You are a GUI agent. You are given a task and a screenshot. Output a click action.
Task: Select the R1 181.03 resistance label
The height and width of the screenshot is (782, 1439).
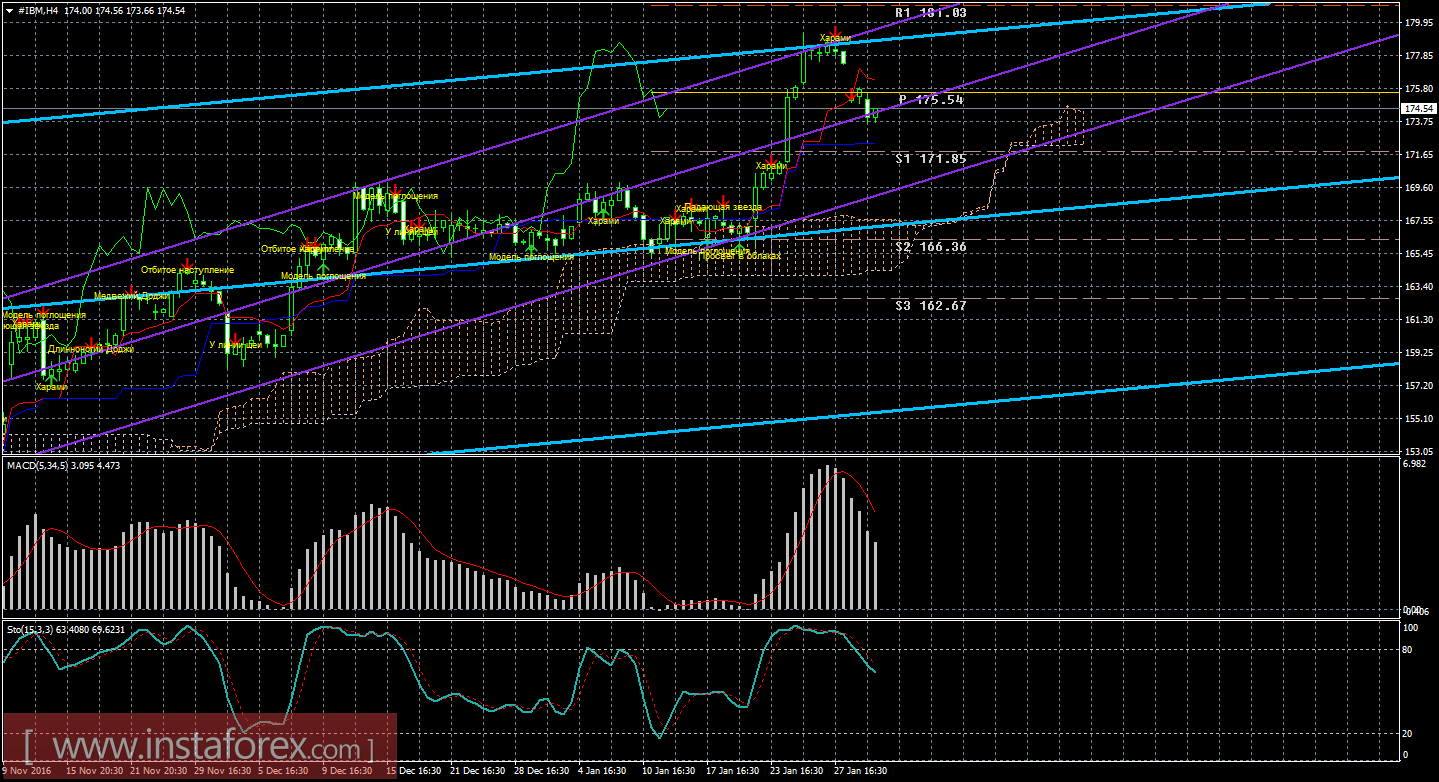930,12
